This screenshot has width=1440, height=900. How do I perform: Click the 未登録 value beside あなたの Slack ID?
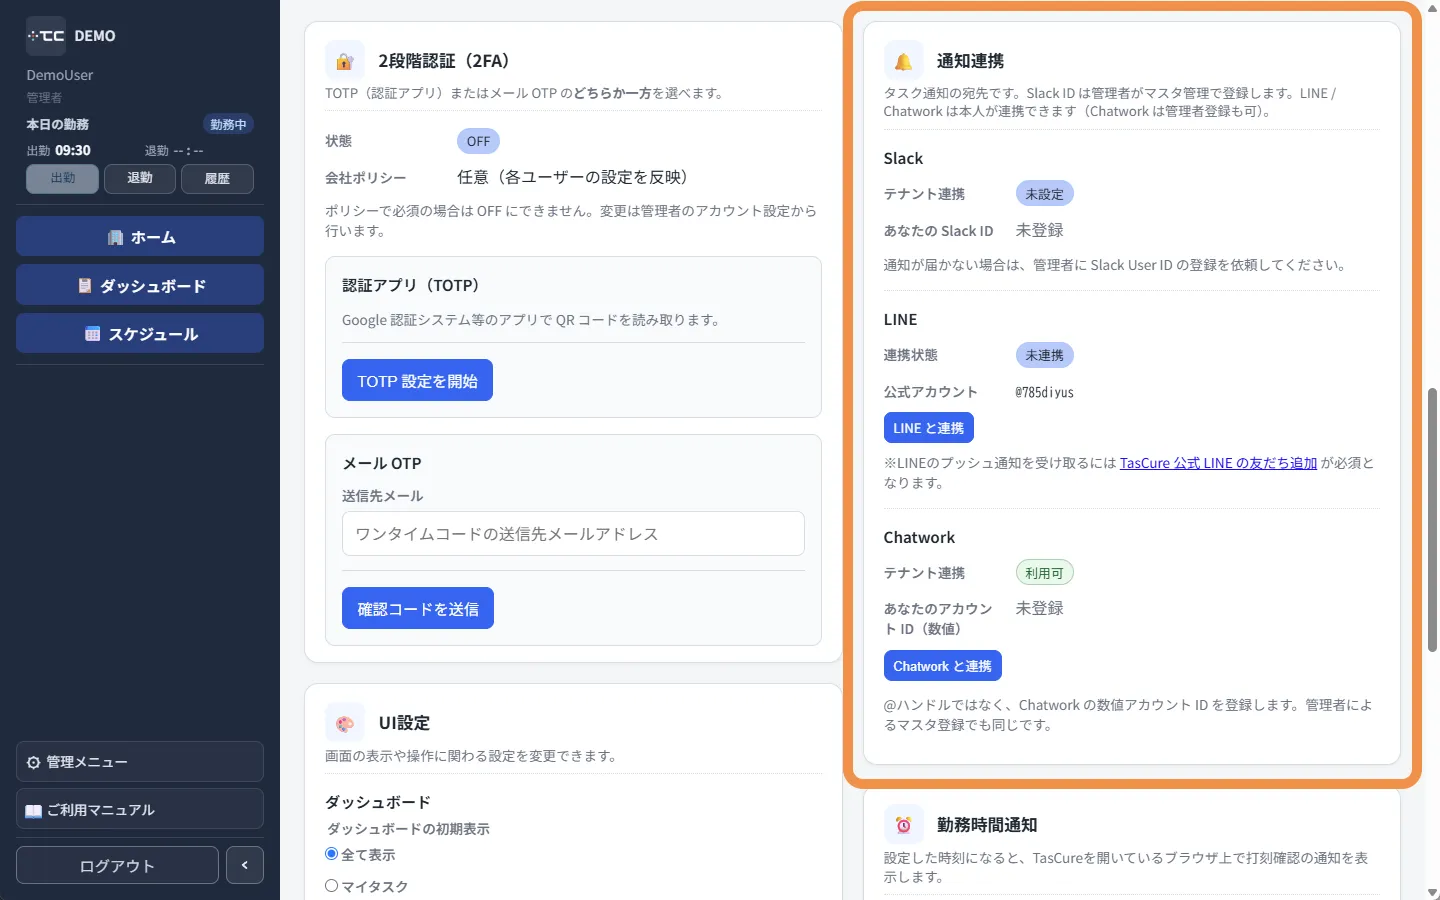point(1040,230)
